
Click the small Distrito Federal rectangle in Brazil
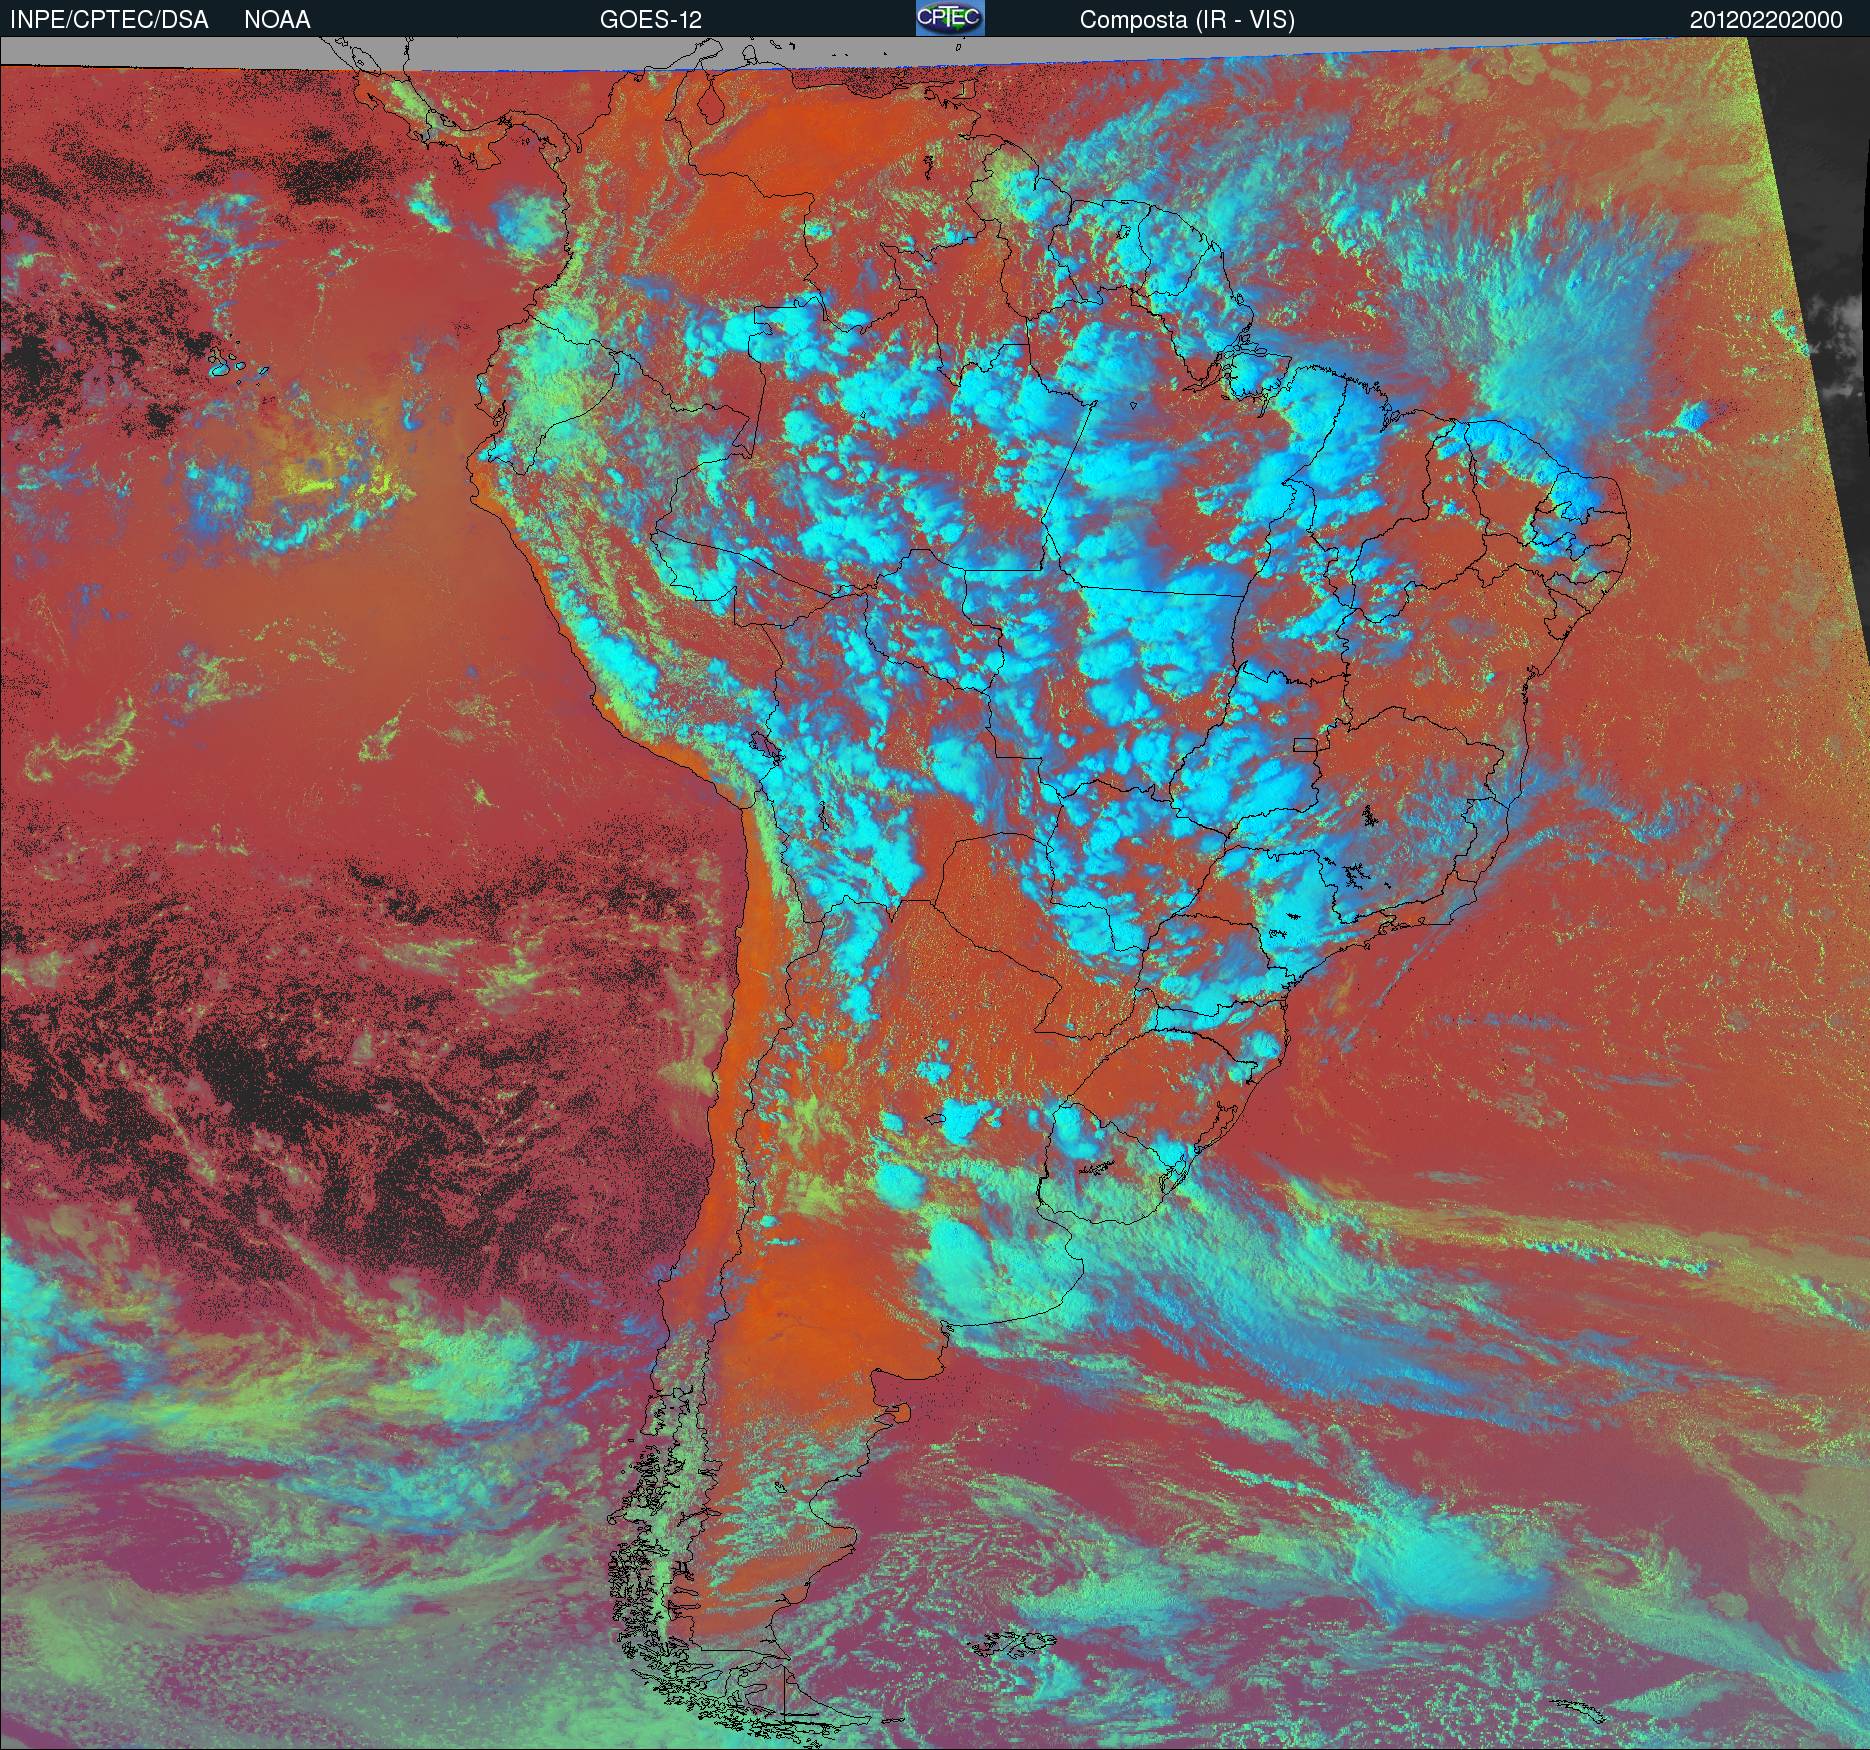tap(1306, 743)
